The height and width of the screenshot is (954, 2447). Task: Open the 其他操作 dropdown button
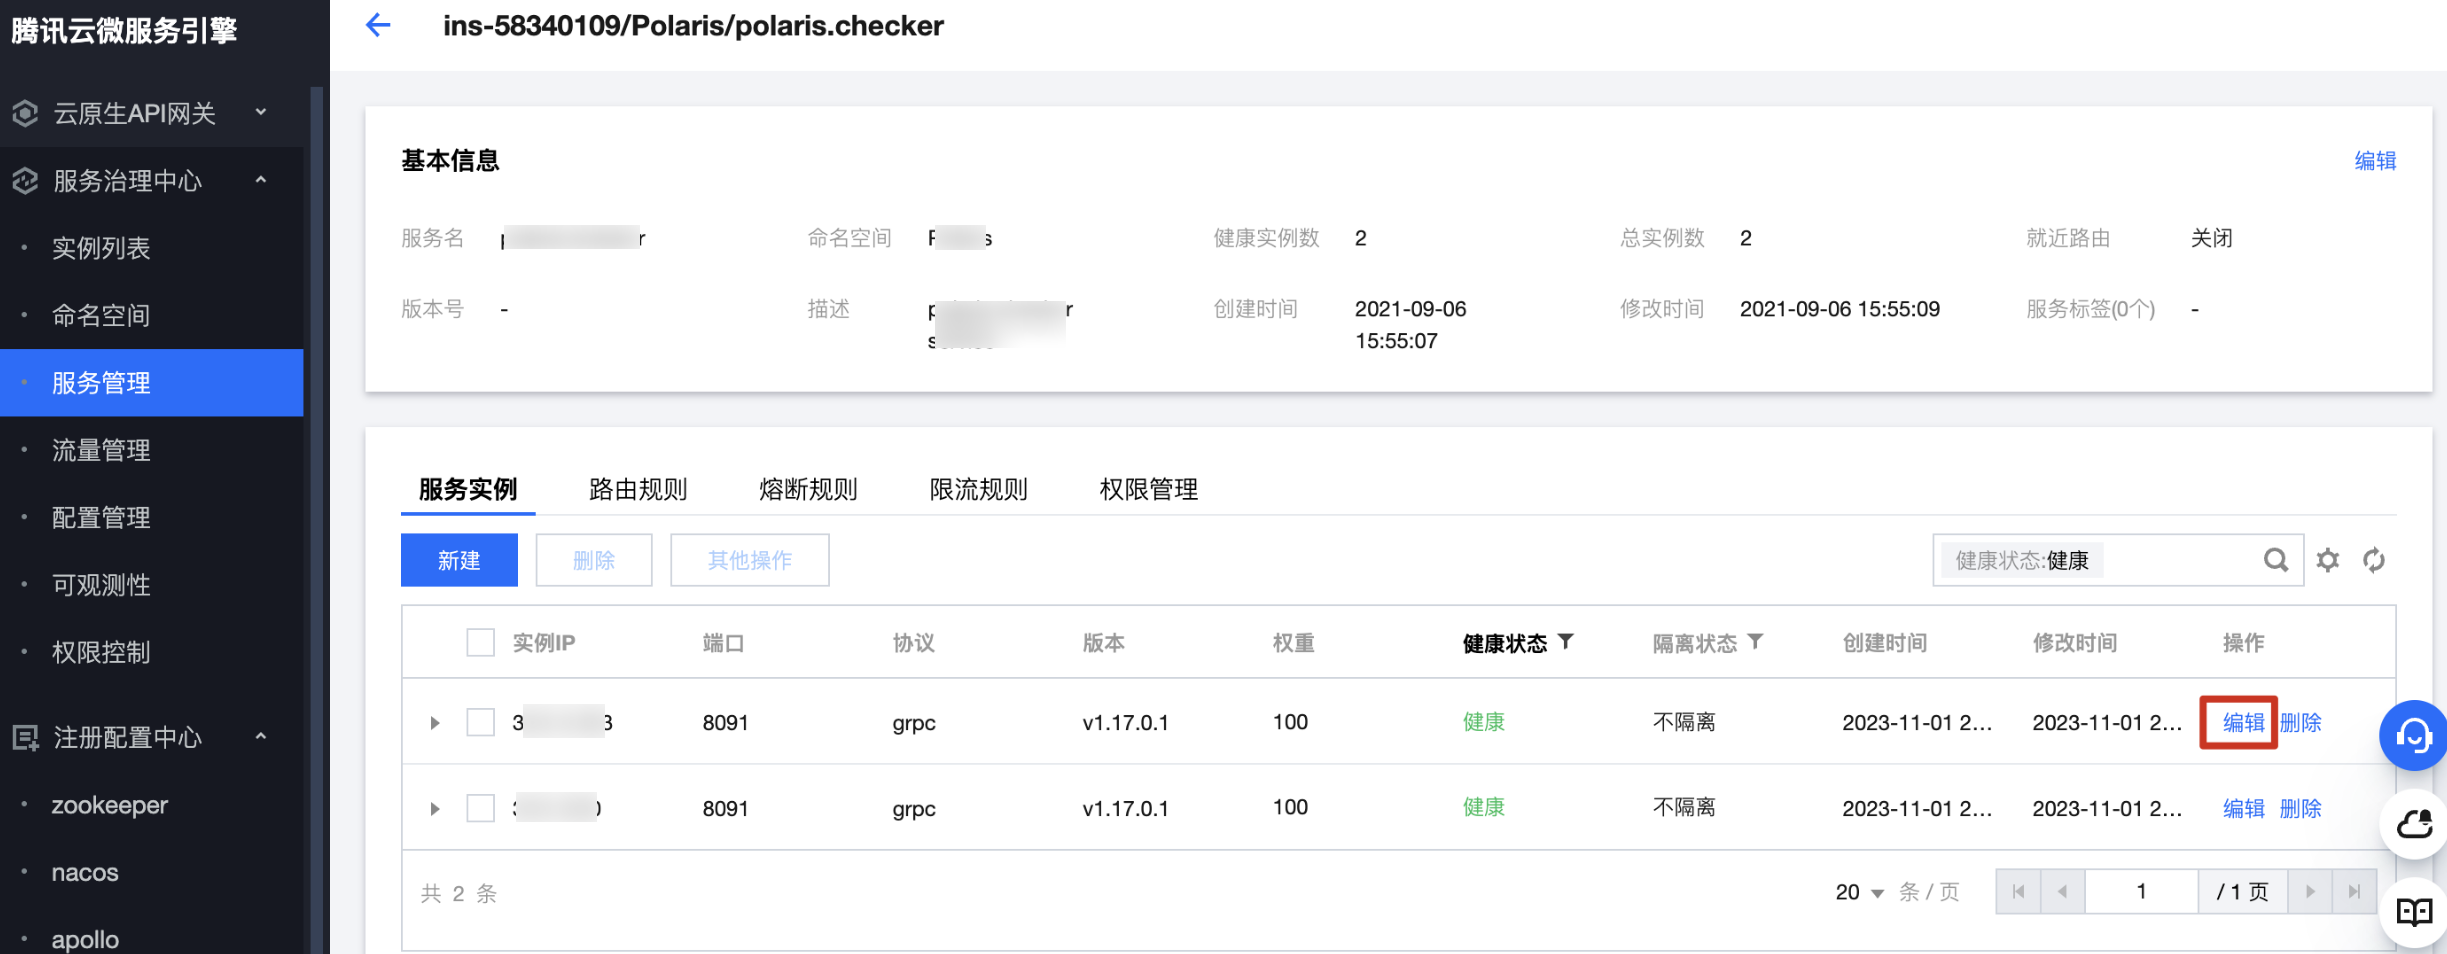749,560
